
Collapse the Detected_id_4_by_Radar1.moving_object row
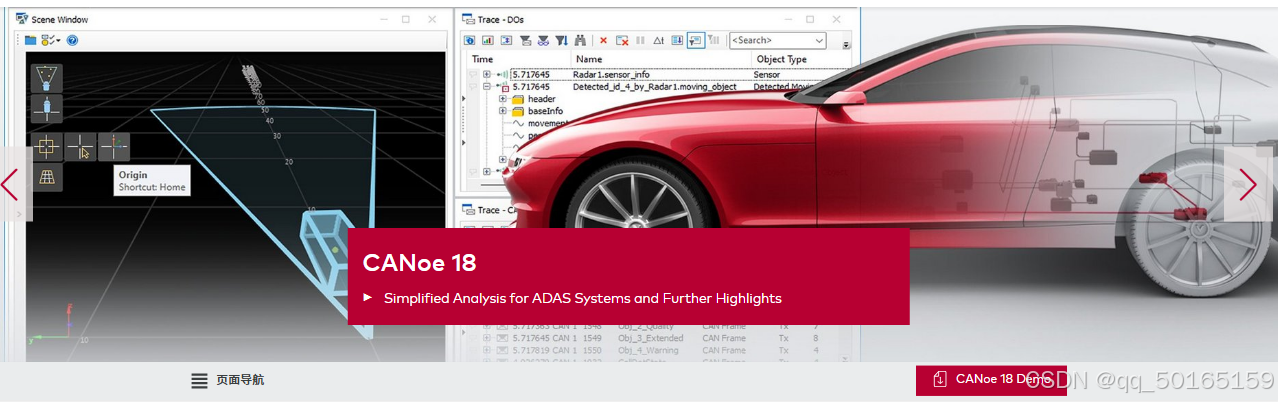click(x=487, y=87)
